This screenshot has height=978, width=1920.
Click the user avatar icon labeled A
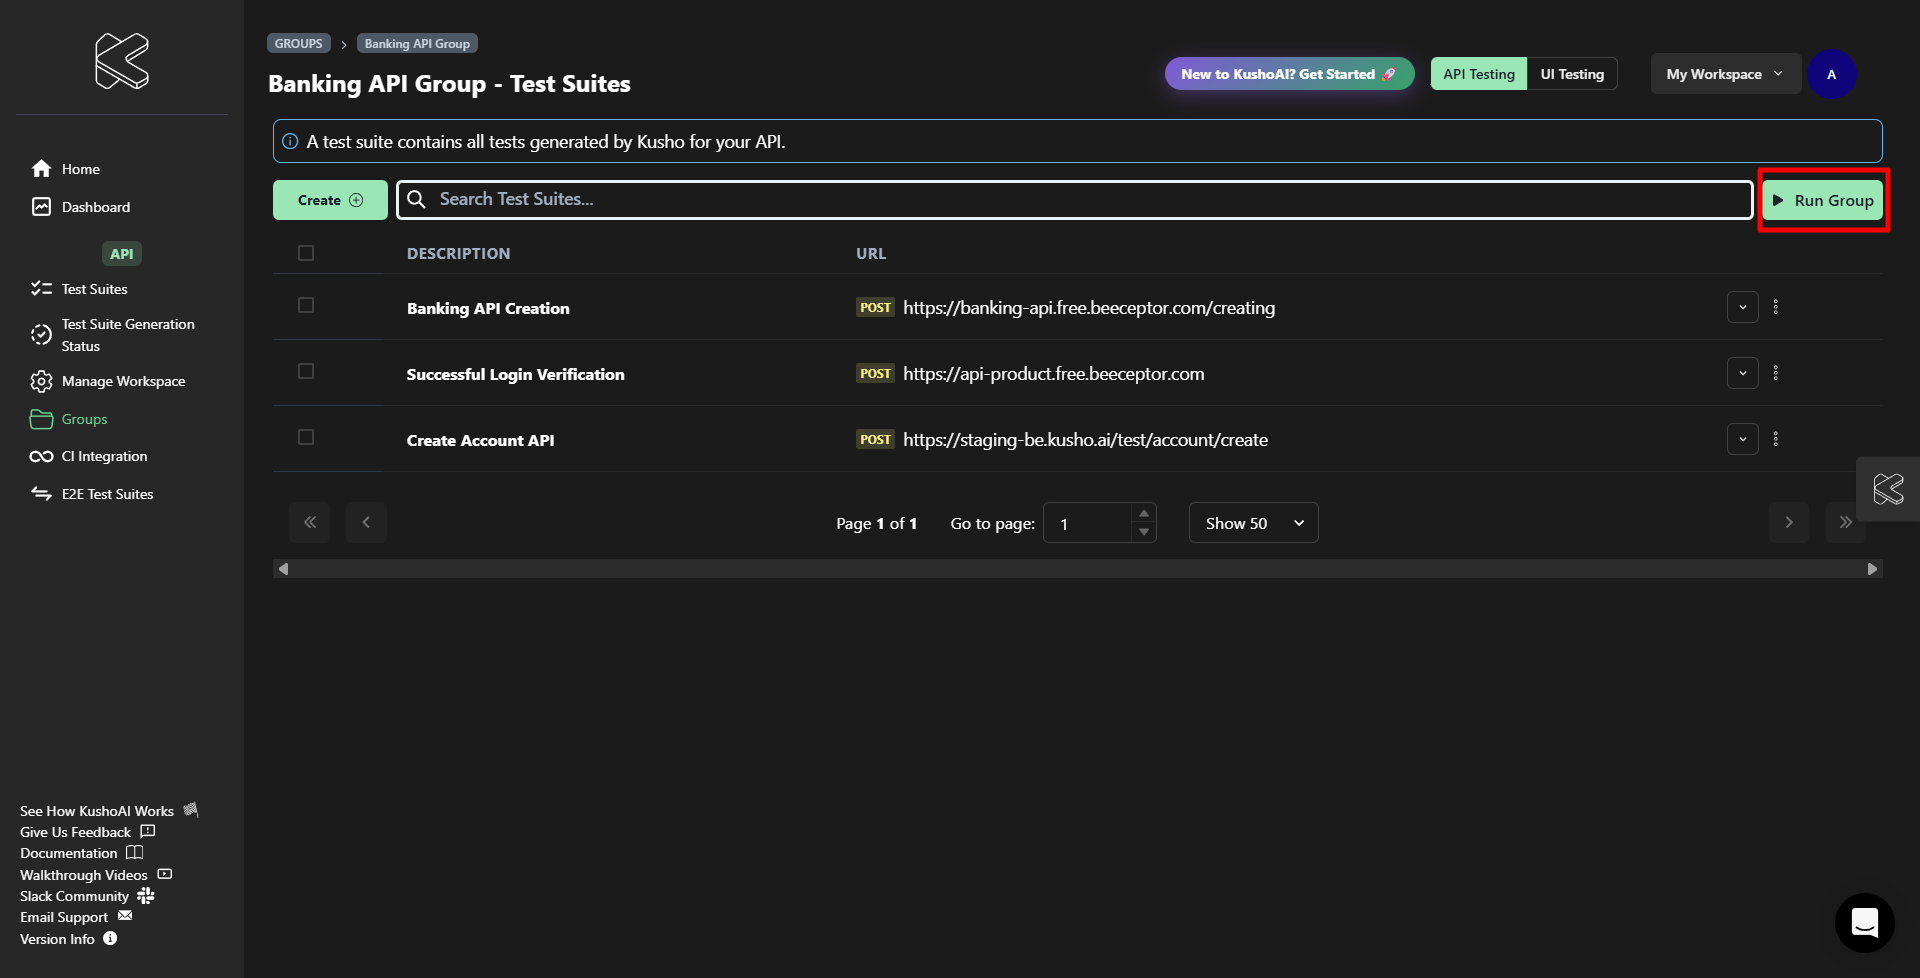coord(1831,74)
